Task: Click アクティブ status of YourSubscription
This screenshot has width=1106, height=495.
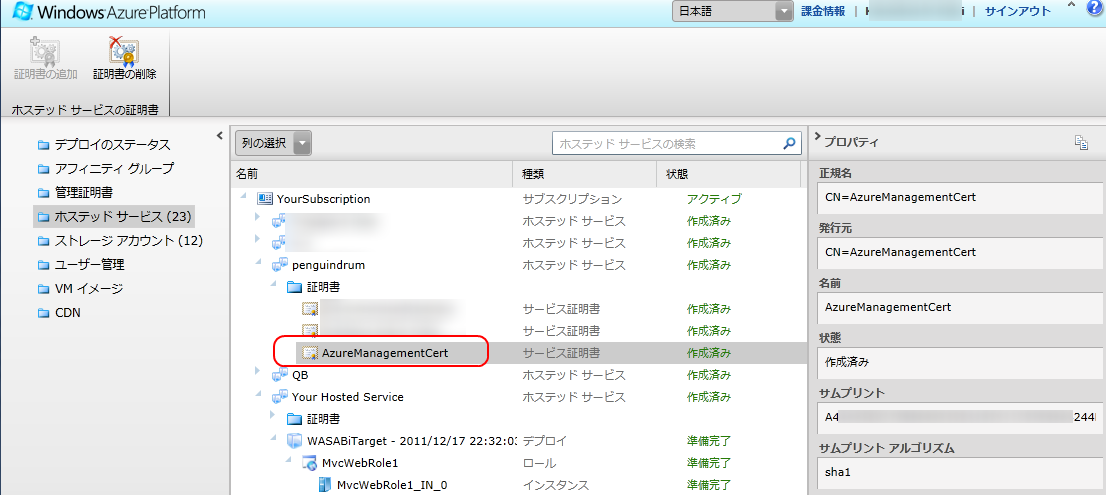Action: point(715,199)
